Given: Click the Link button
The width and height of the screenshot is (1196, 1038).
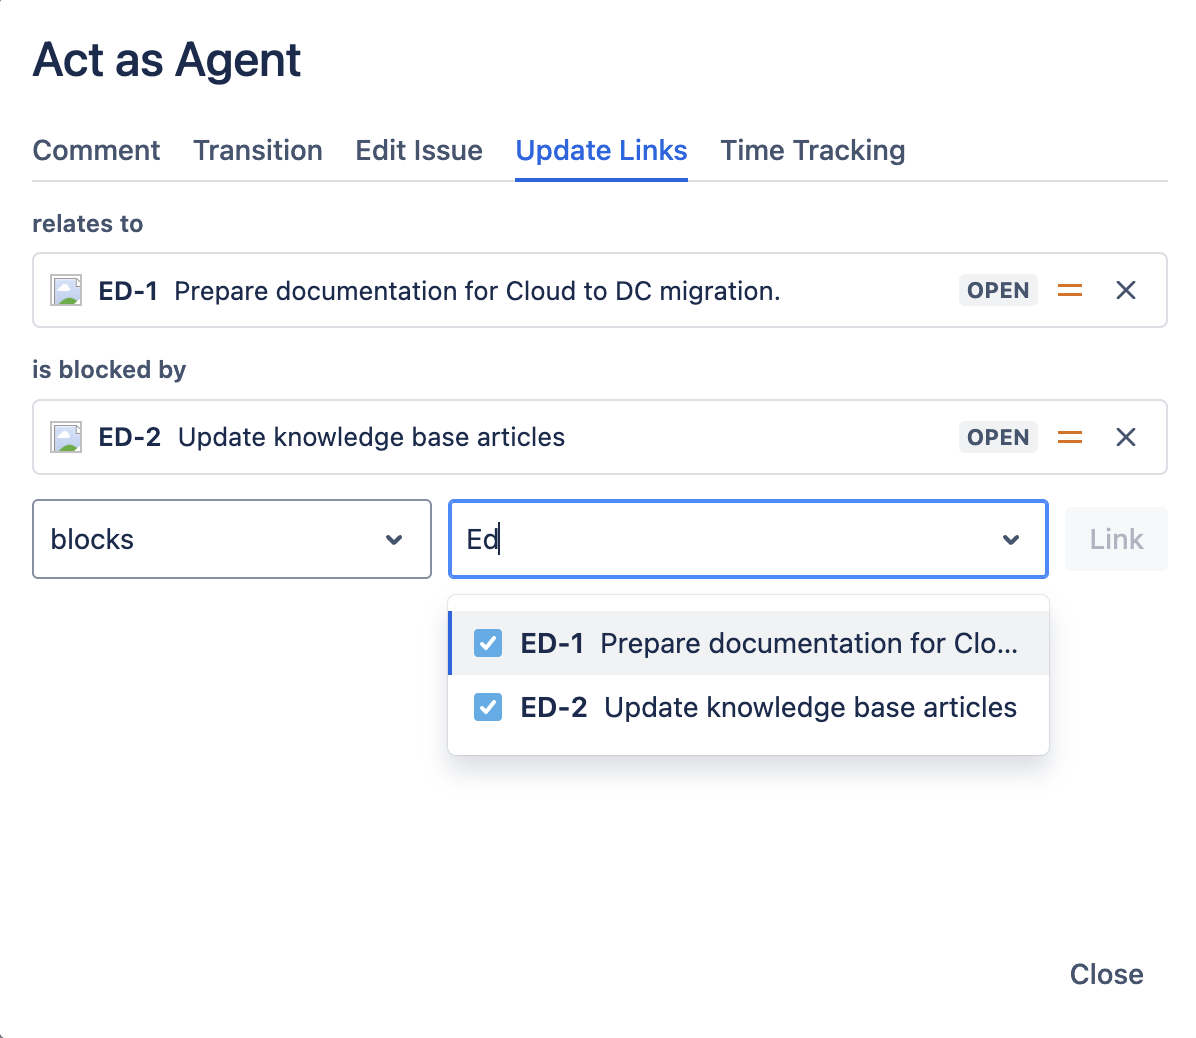Looking at the screenshot, I should click(x=1116, y=539).
